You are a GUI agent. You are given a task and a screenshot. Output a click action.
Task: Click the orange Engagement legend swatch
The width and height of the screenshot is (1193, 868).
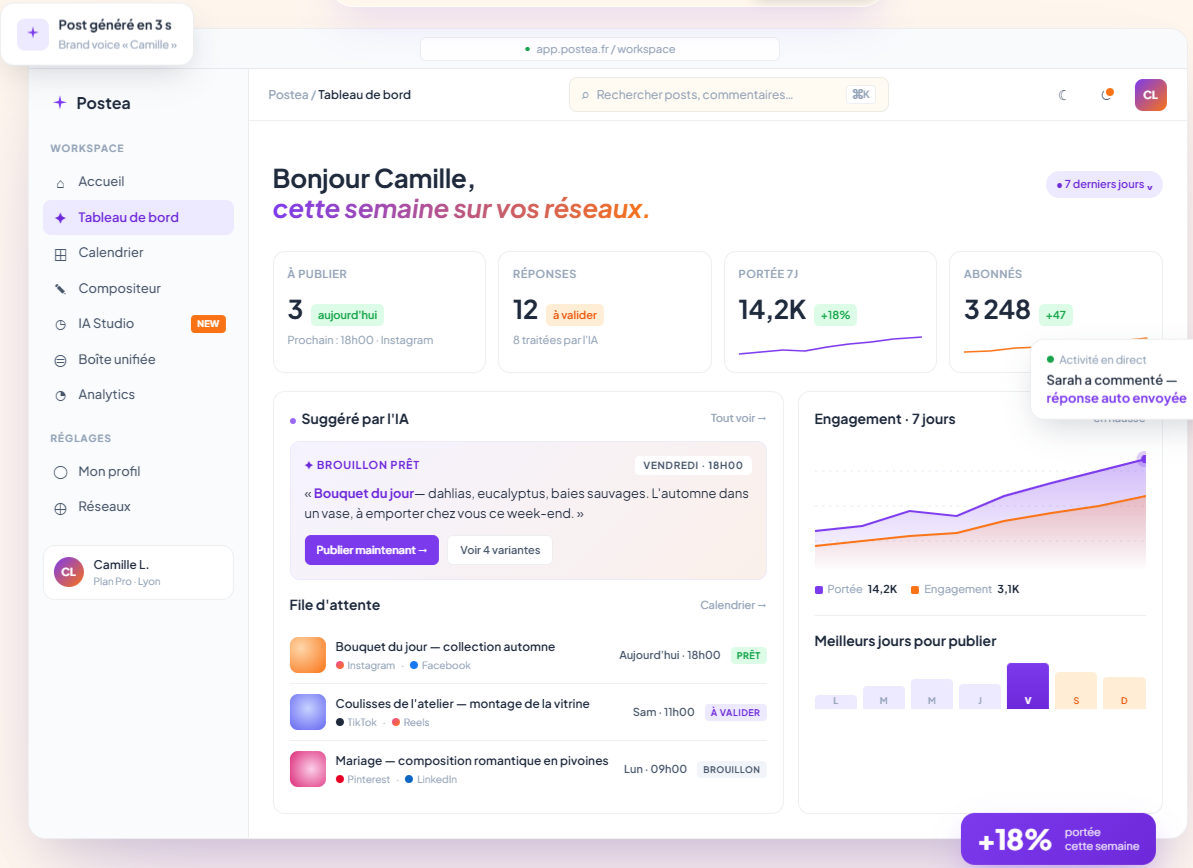pos(915,590)
